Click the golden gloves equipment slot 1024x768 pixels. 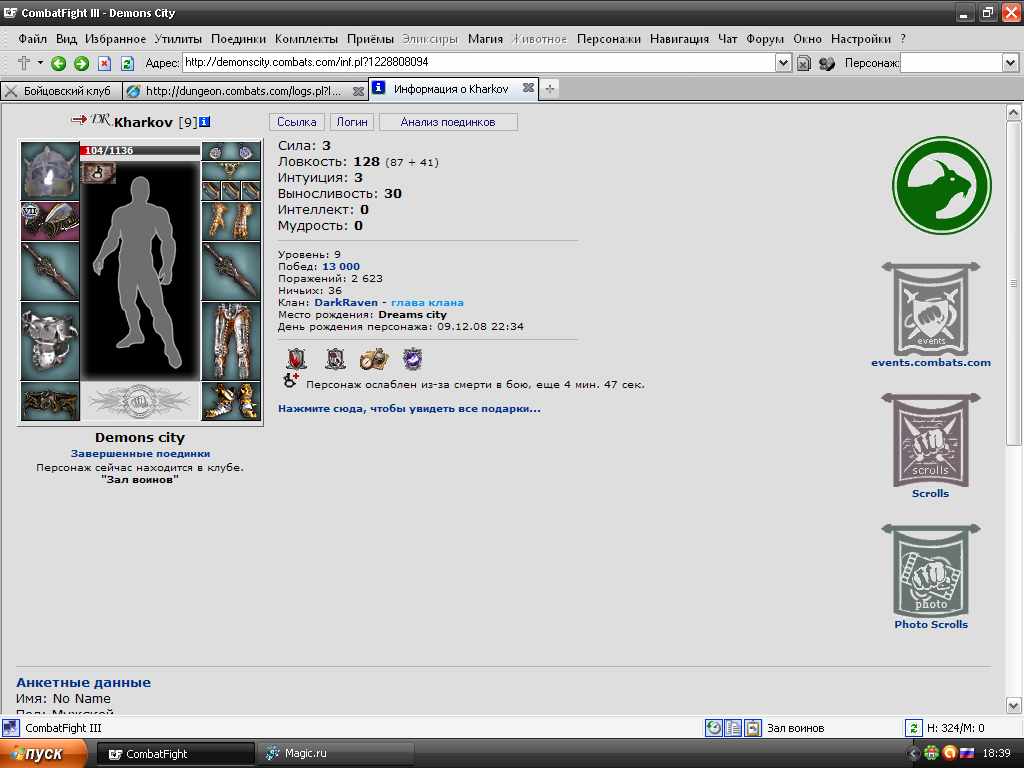pos(231,221)
